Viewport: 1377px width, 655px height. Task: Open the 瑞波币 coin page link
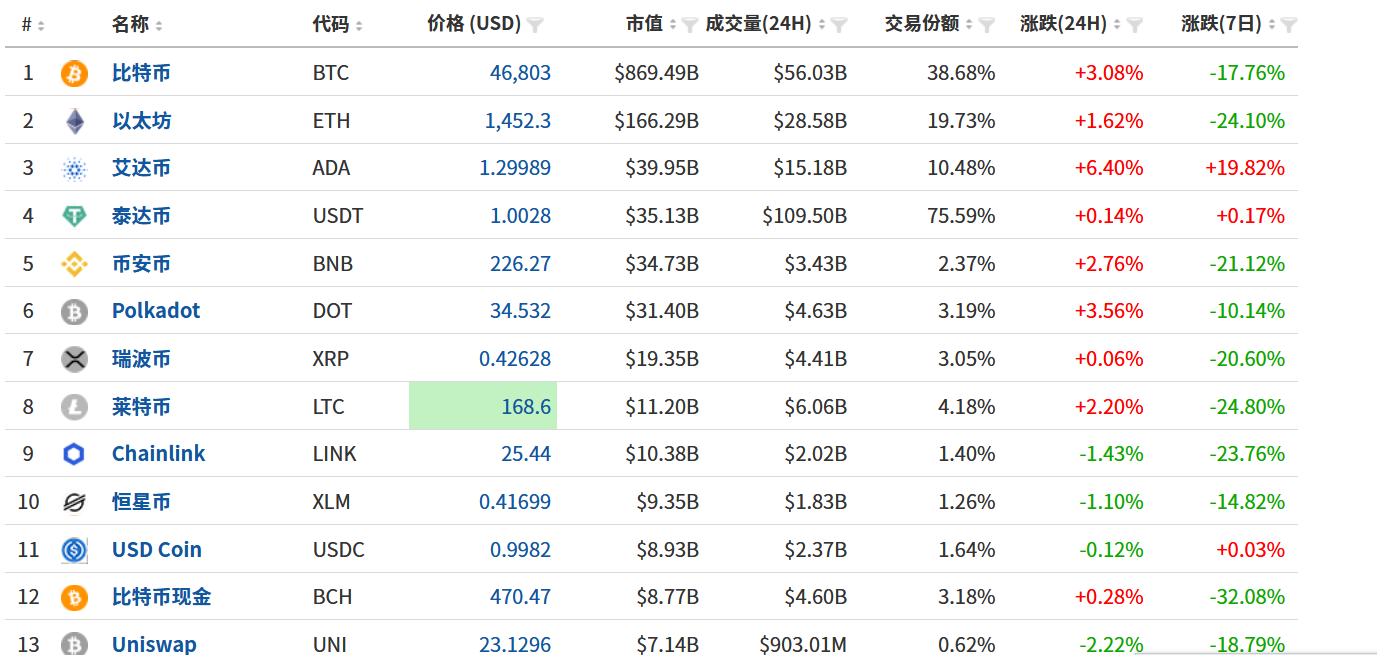click(x=141, y=359)
